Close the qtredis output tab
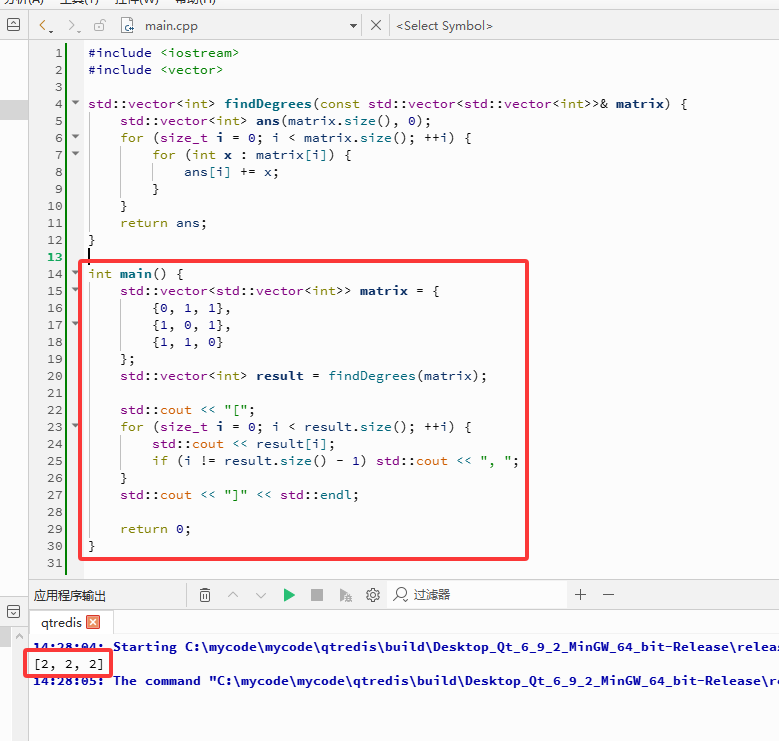Image resolution: width=779 pixels, height=741 pixels. point(93,622)
